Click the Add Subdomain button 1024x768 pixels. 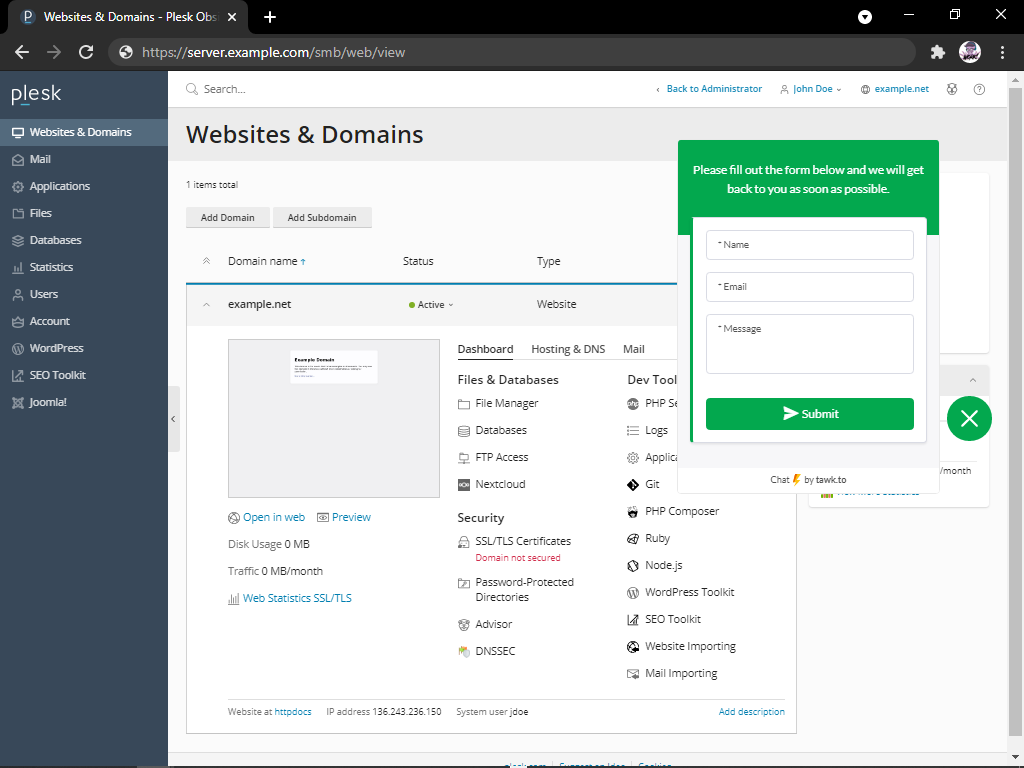(x=322, y=217)
